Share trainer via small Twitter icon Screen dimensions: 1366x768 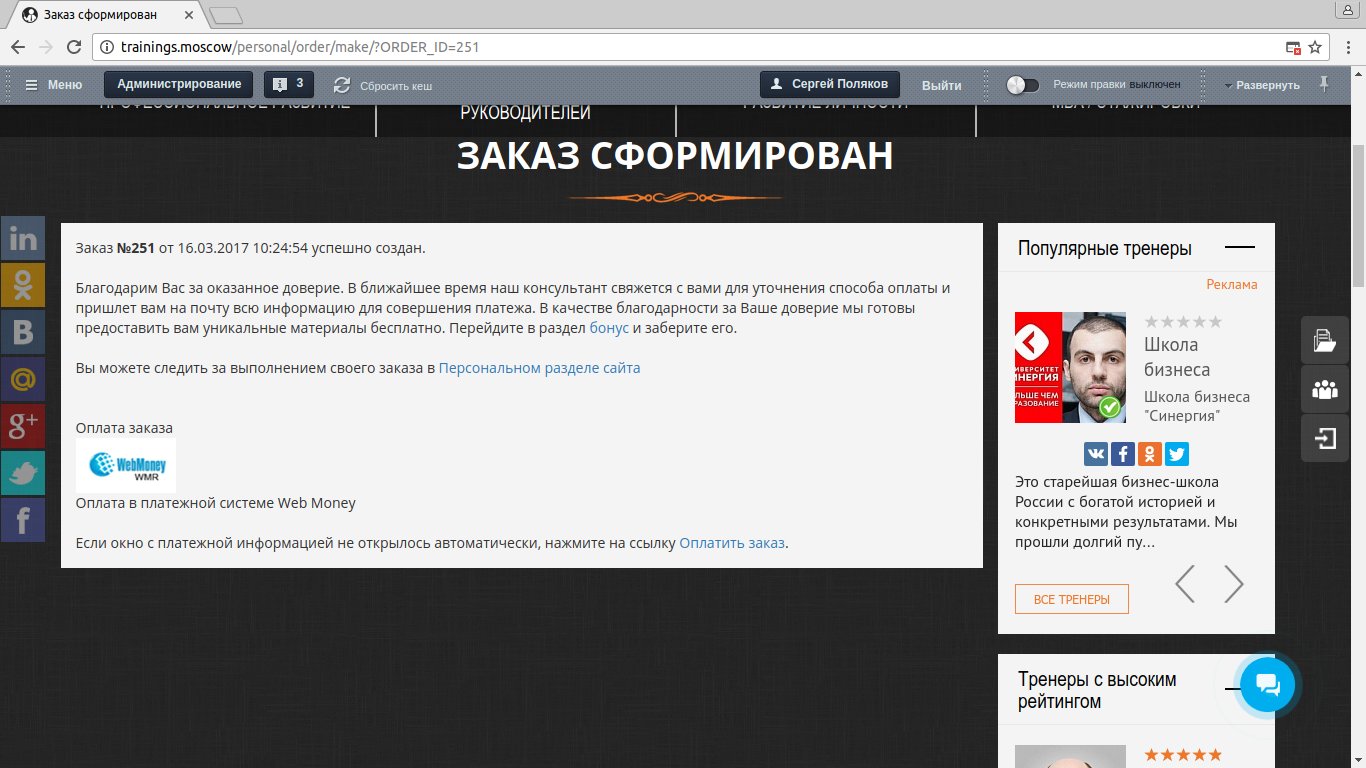pyautogui.click(x=1176, y=454)
